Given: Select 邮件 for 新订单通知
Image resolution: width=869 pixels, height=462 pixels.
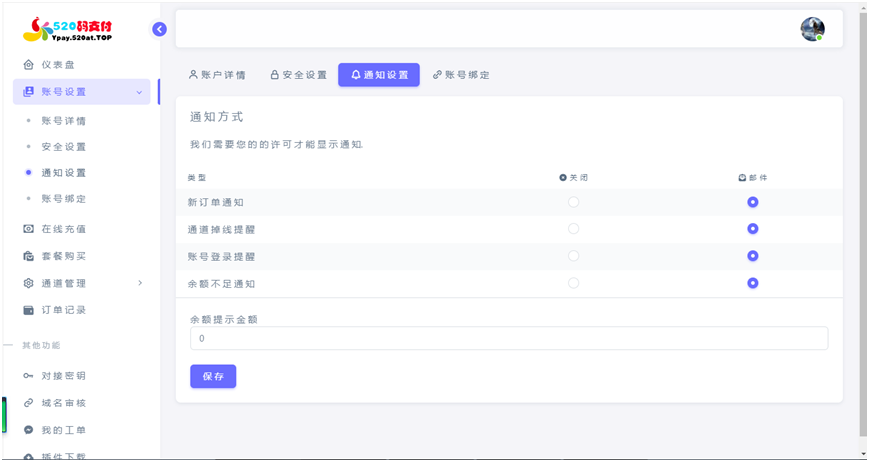Looking at the screenshot, I should [753, 202].
